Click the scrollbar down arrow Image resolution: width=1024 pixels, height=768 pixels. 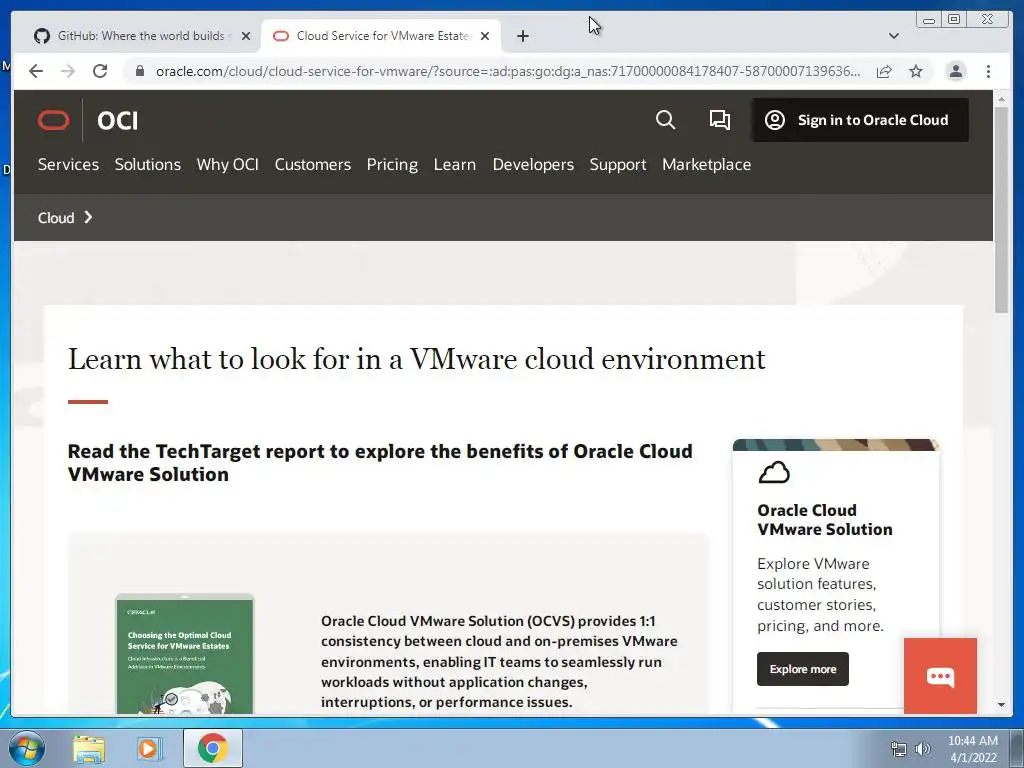tap(1002, 705)
